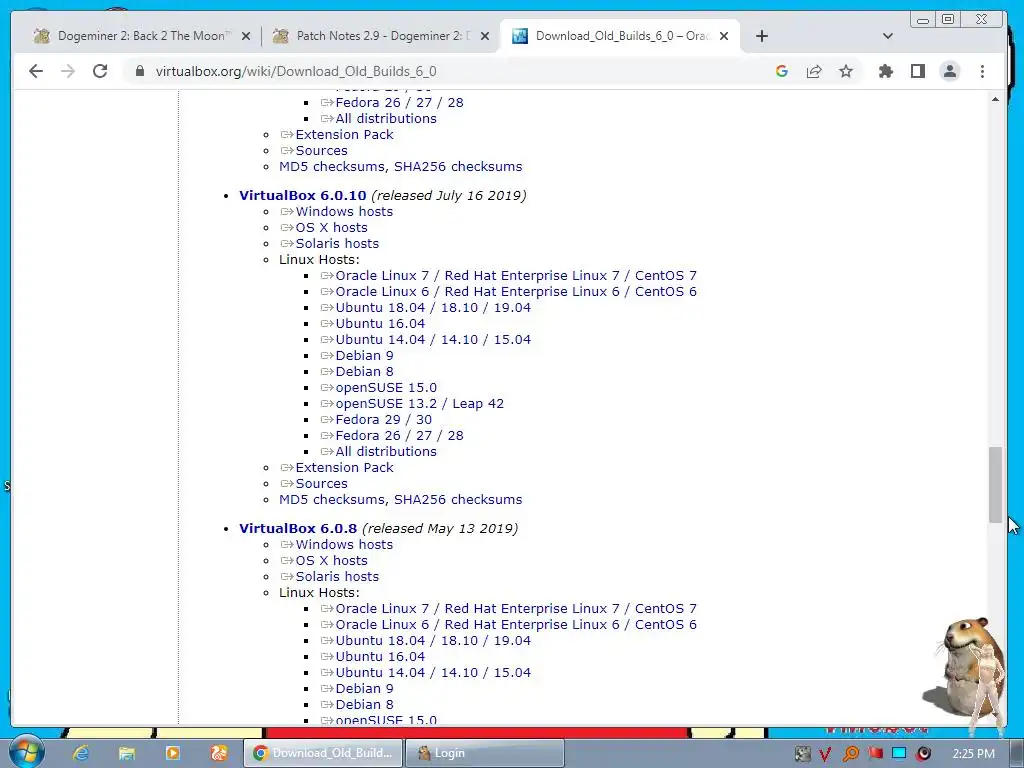1024x768 pixels.
Task: Launch Internet Explorer from taskbar
Action: (80, 753)
